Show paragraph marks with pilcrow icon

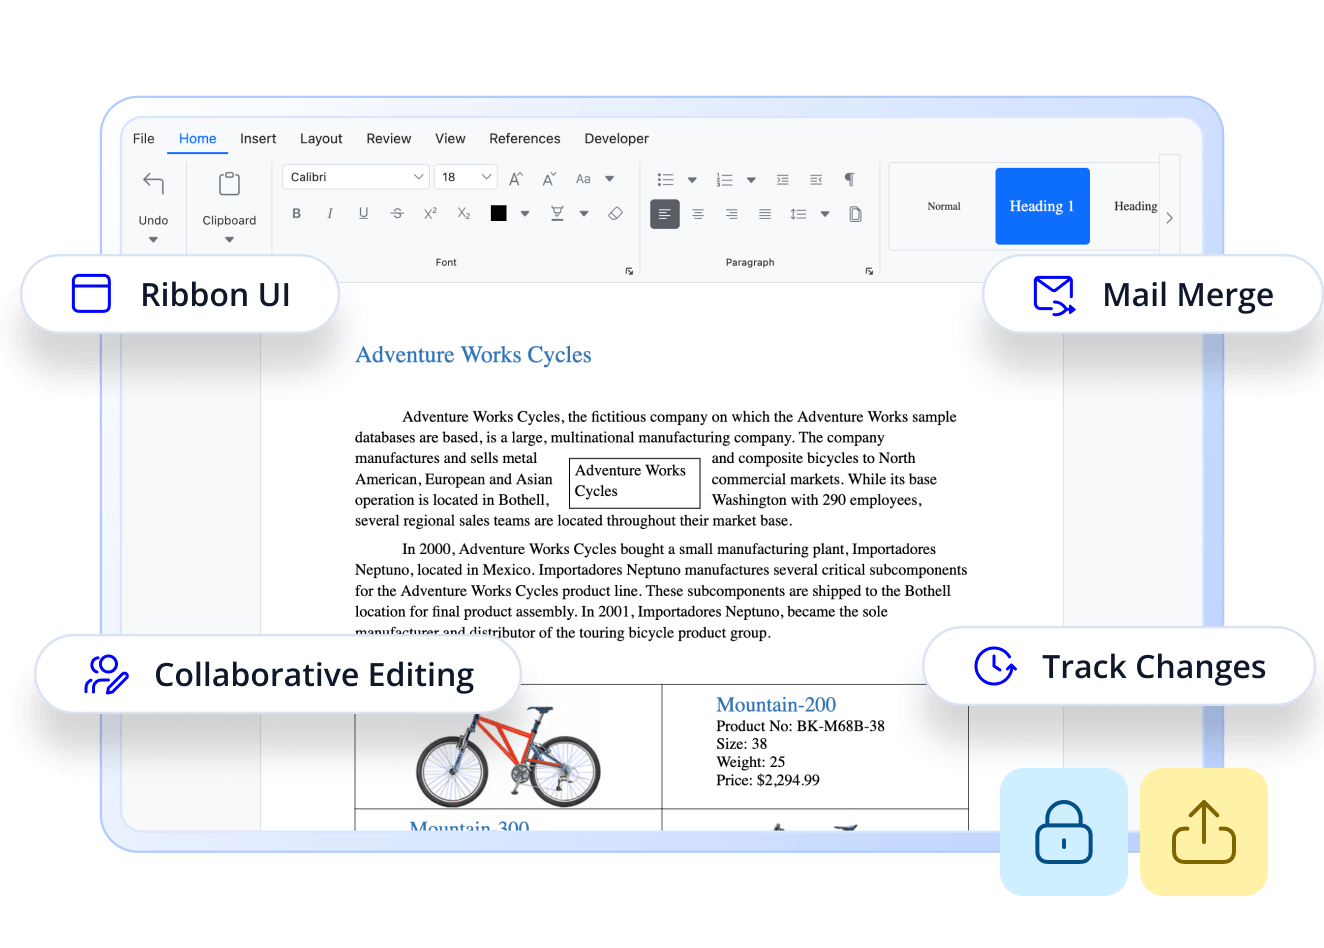click(849, 179)
